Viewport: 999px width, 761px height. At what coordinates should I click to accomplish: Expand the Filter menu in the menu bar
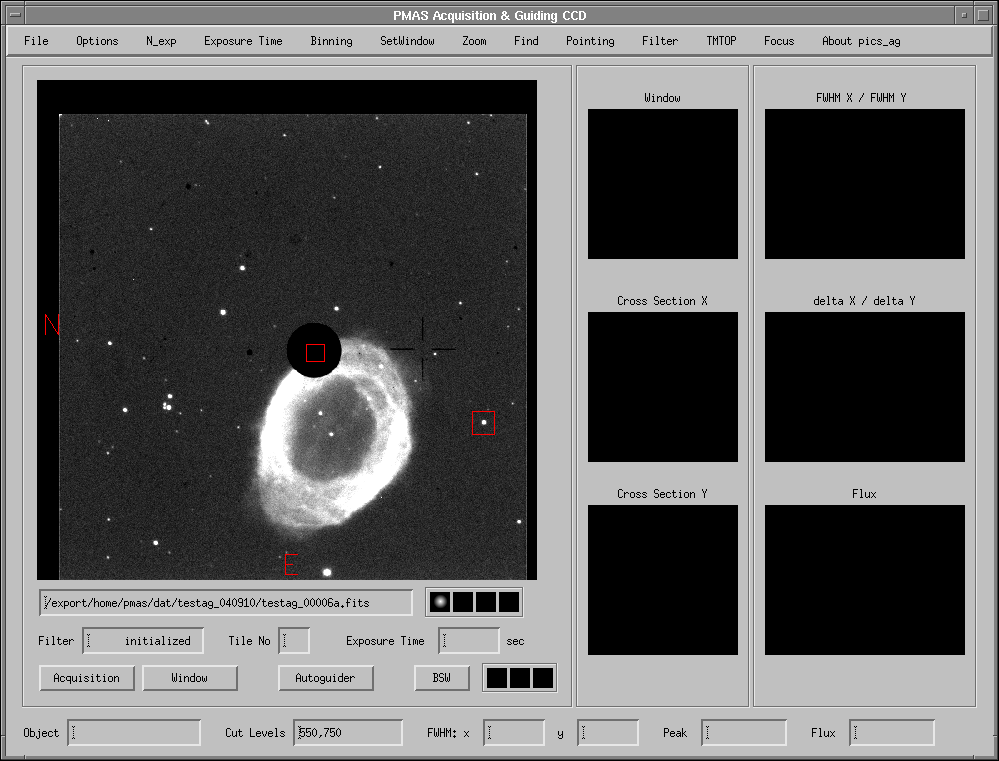(x=659, y=41)
